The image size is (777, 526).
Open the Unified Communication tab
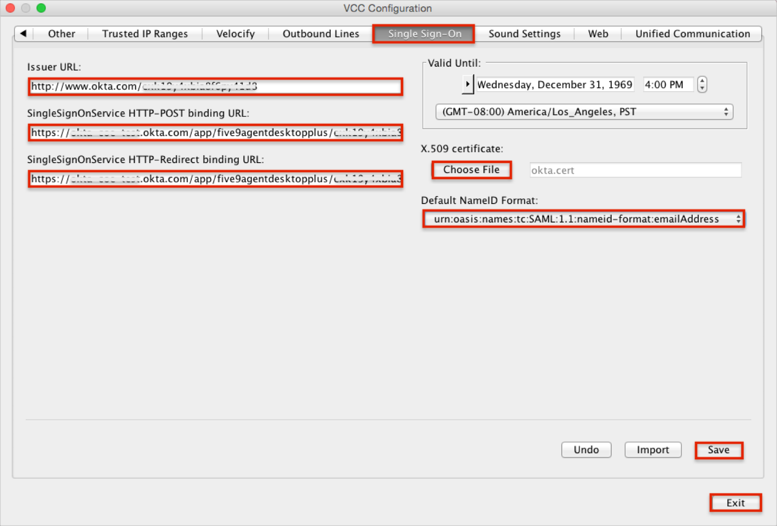tap(692, 34)
